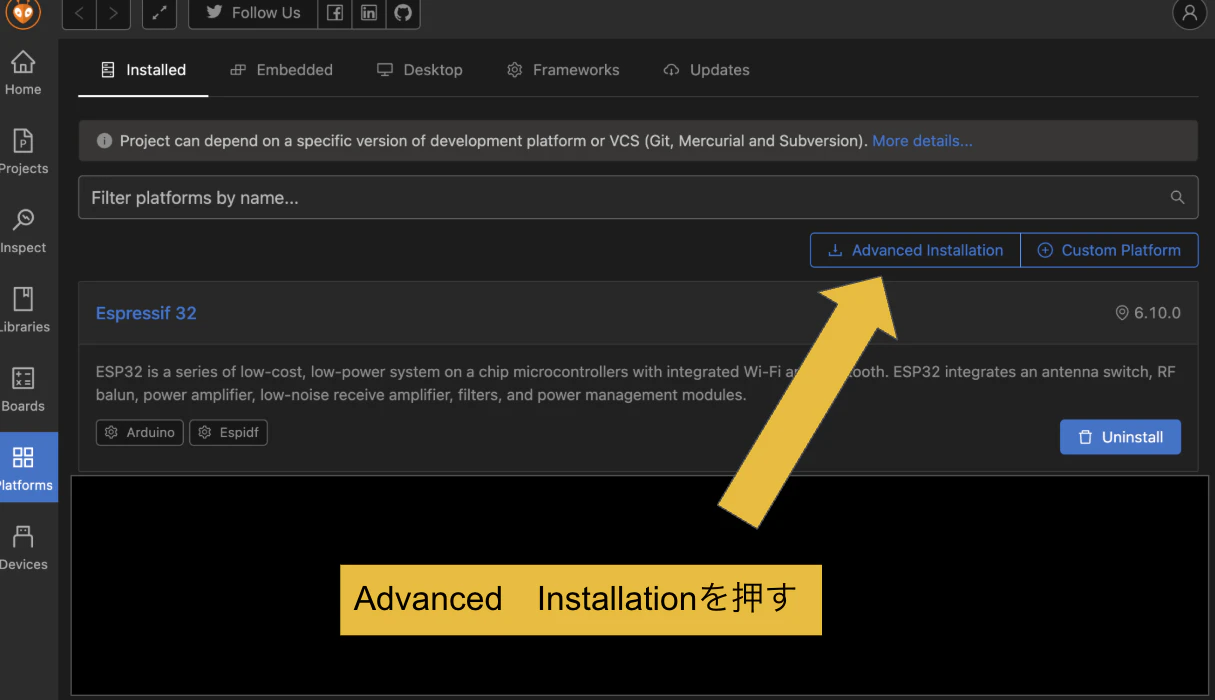Click the filter platforms input field
The height and width of the screenshot is (700, 1215).
400,197
